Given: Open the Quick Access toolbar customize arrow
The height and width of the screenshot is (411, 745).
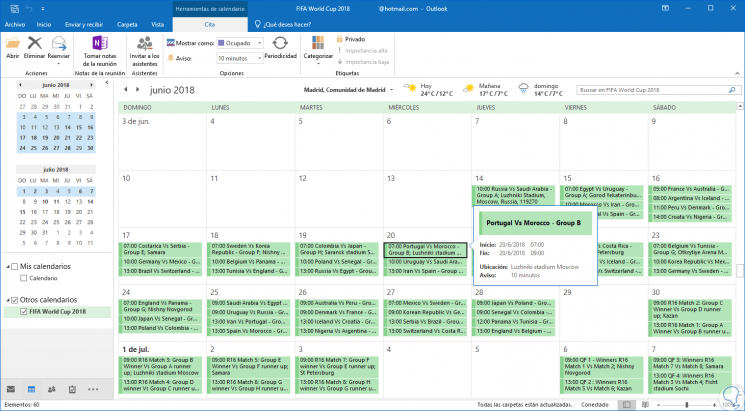Looking at the screenshot, I should (43, 9).
